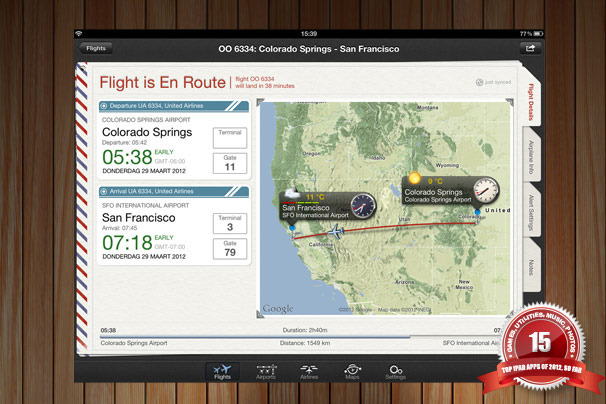Select the Airplane Info side tab
The image size is (606, 404).
(x=531, y=157)
